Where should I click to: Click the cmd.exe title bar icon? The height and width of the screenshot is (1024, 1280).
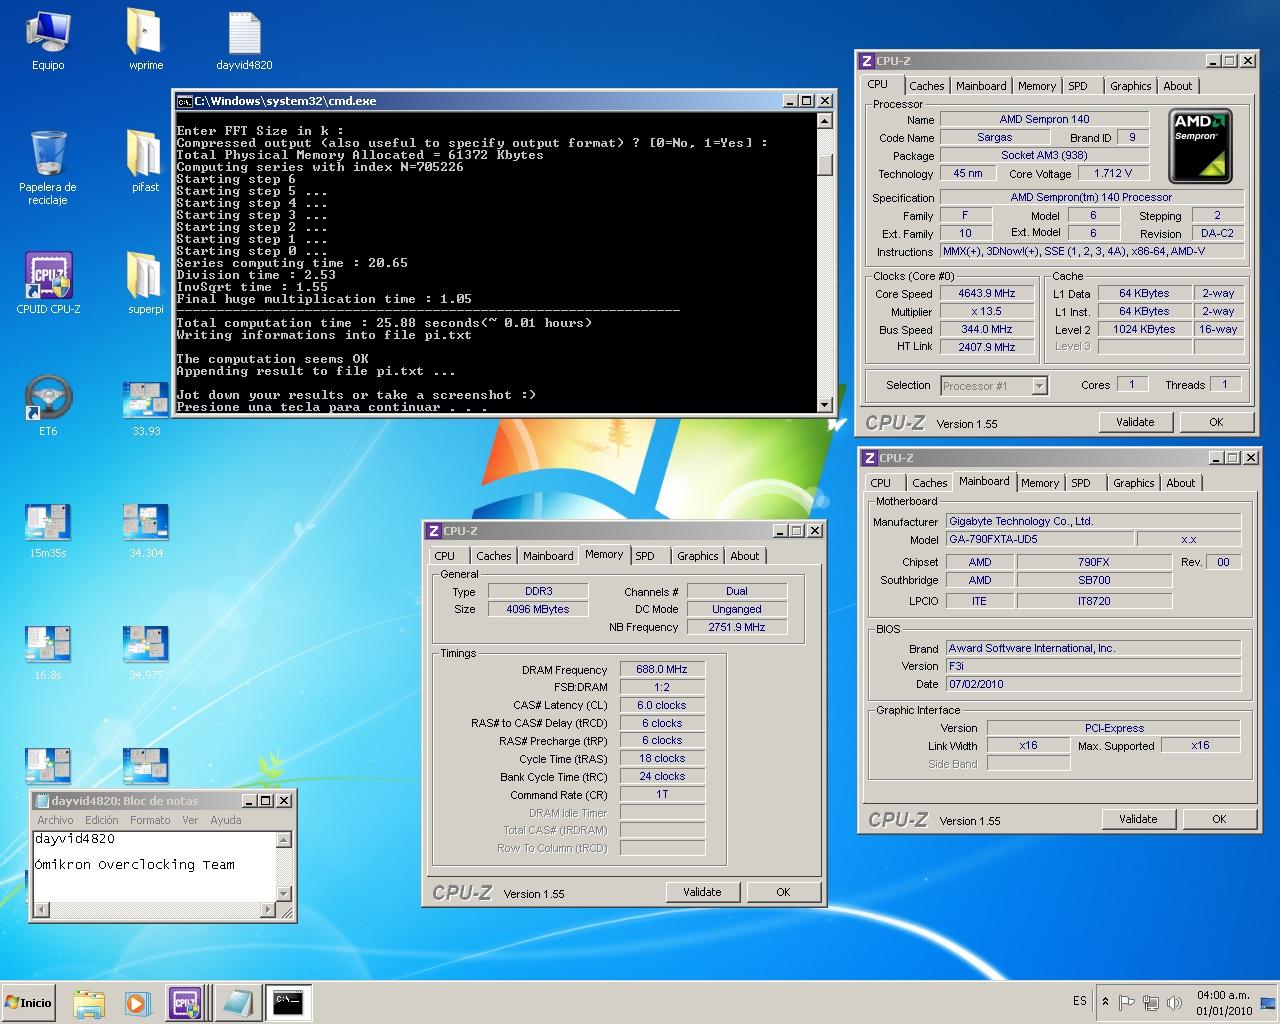tap(184, 101)
